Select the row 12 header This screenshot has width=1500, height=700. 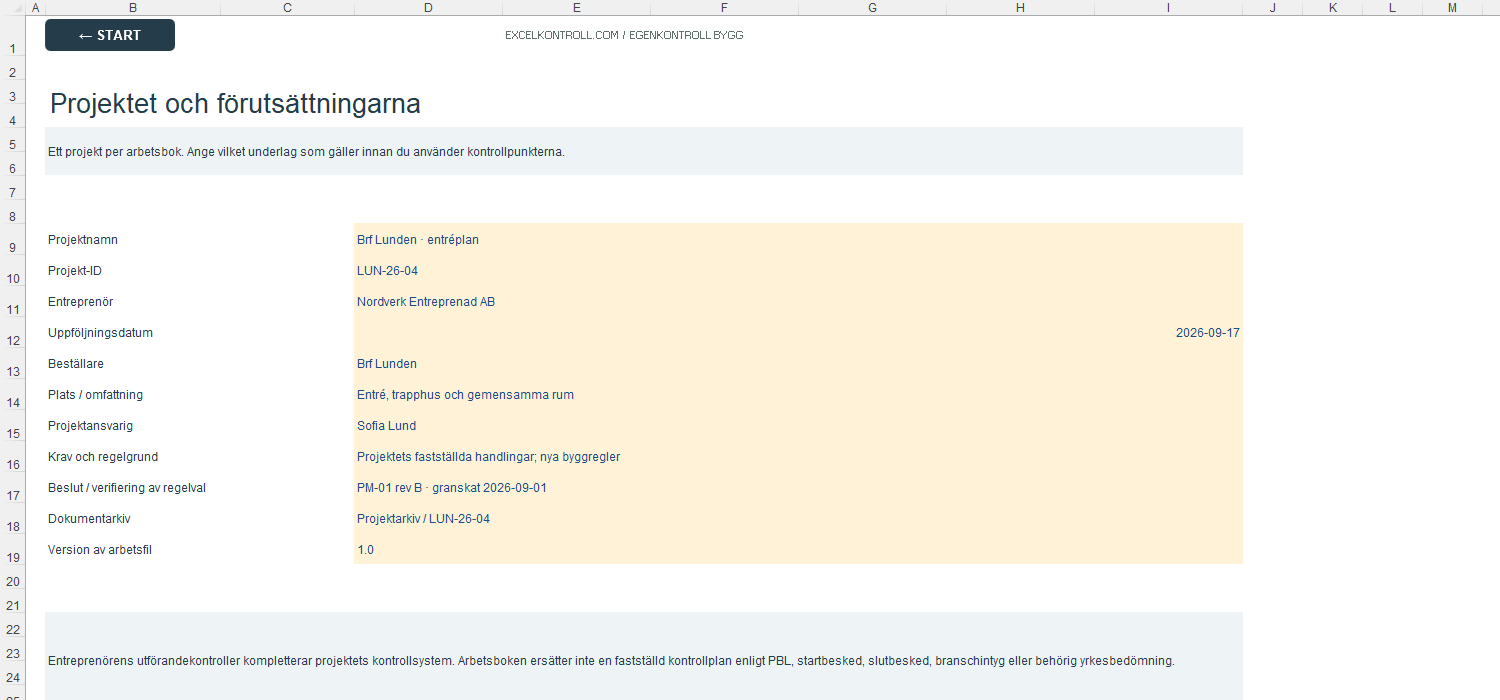(x=12, y=333)
